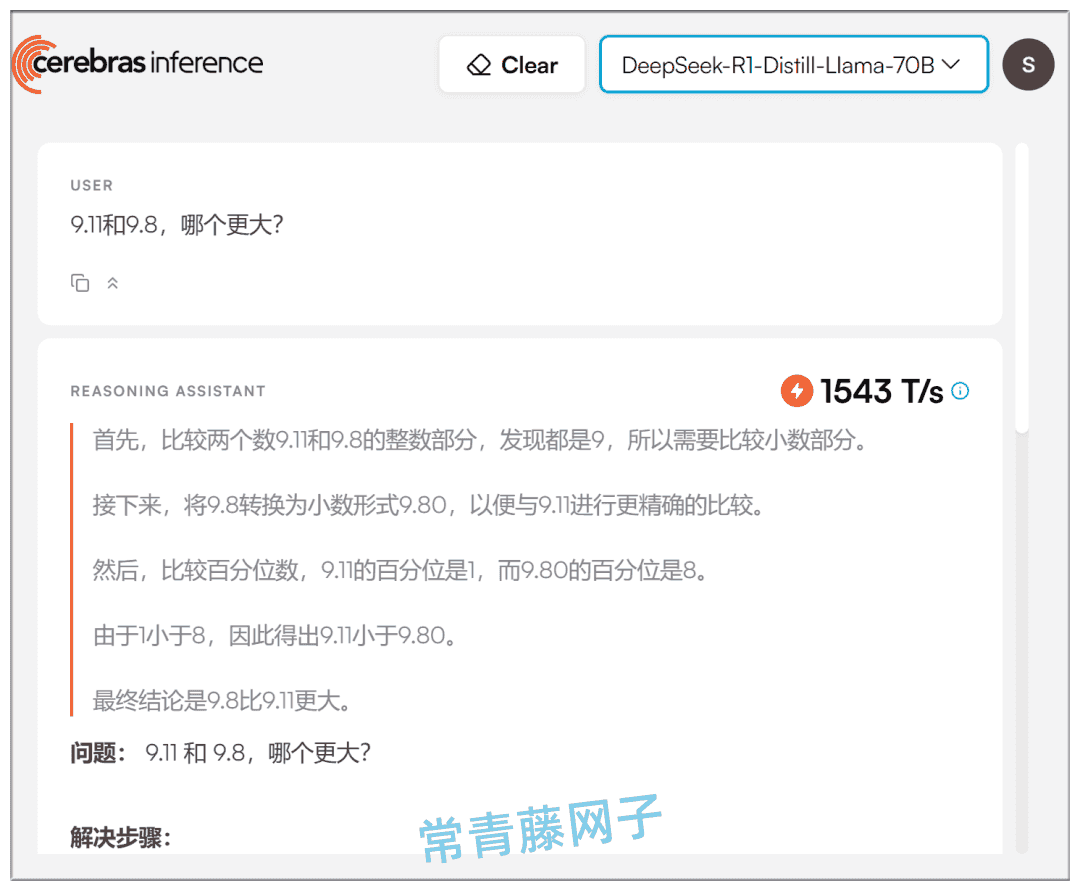Click the answer line beginning '问题：'
The height and width of the screenshot is (891, 1080).
pos(220,753)
